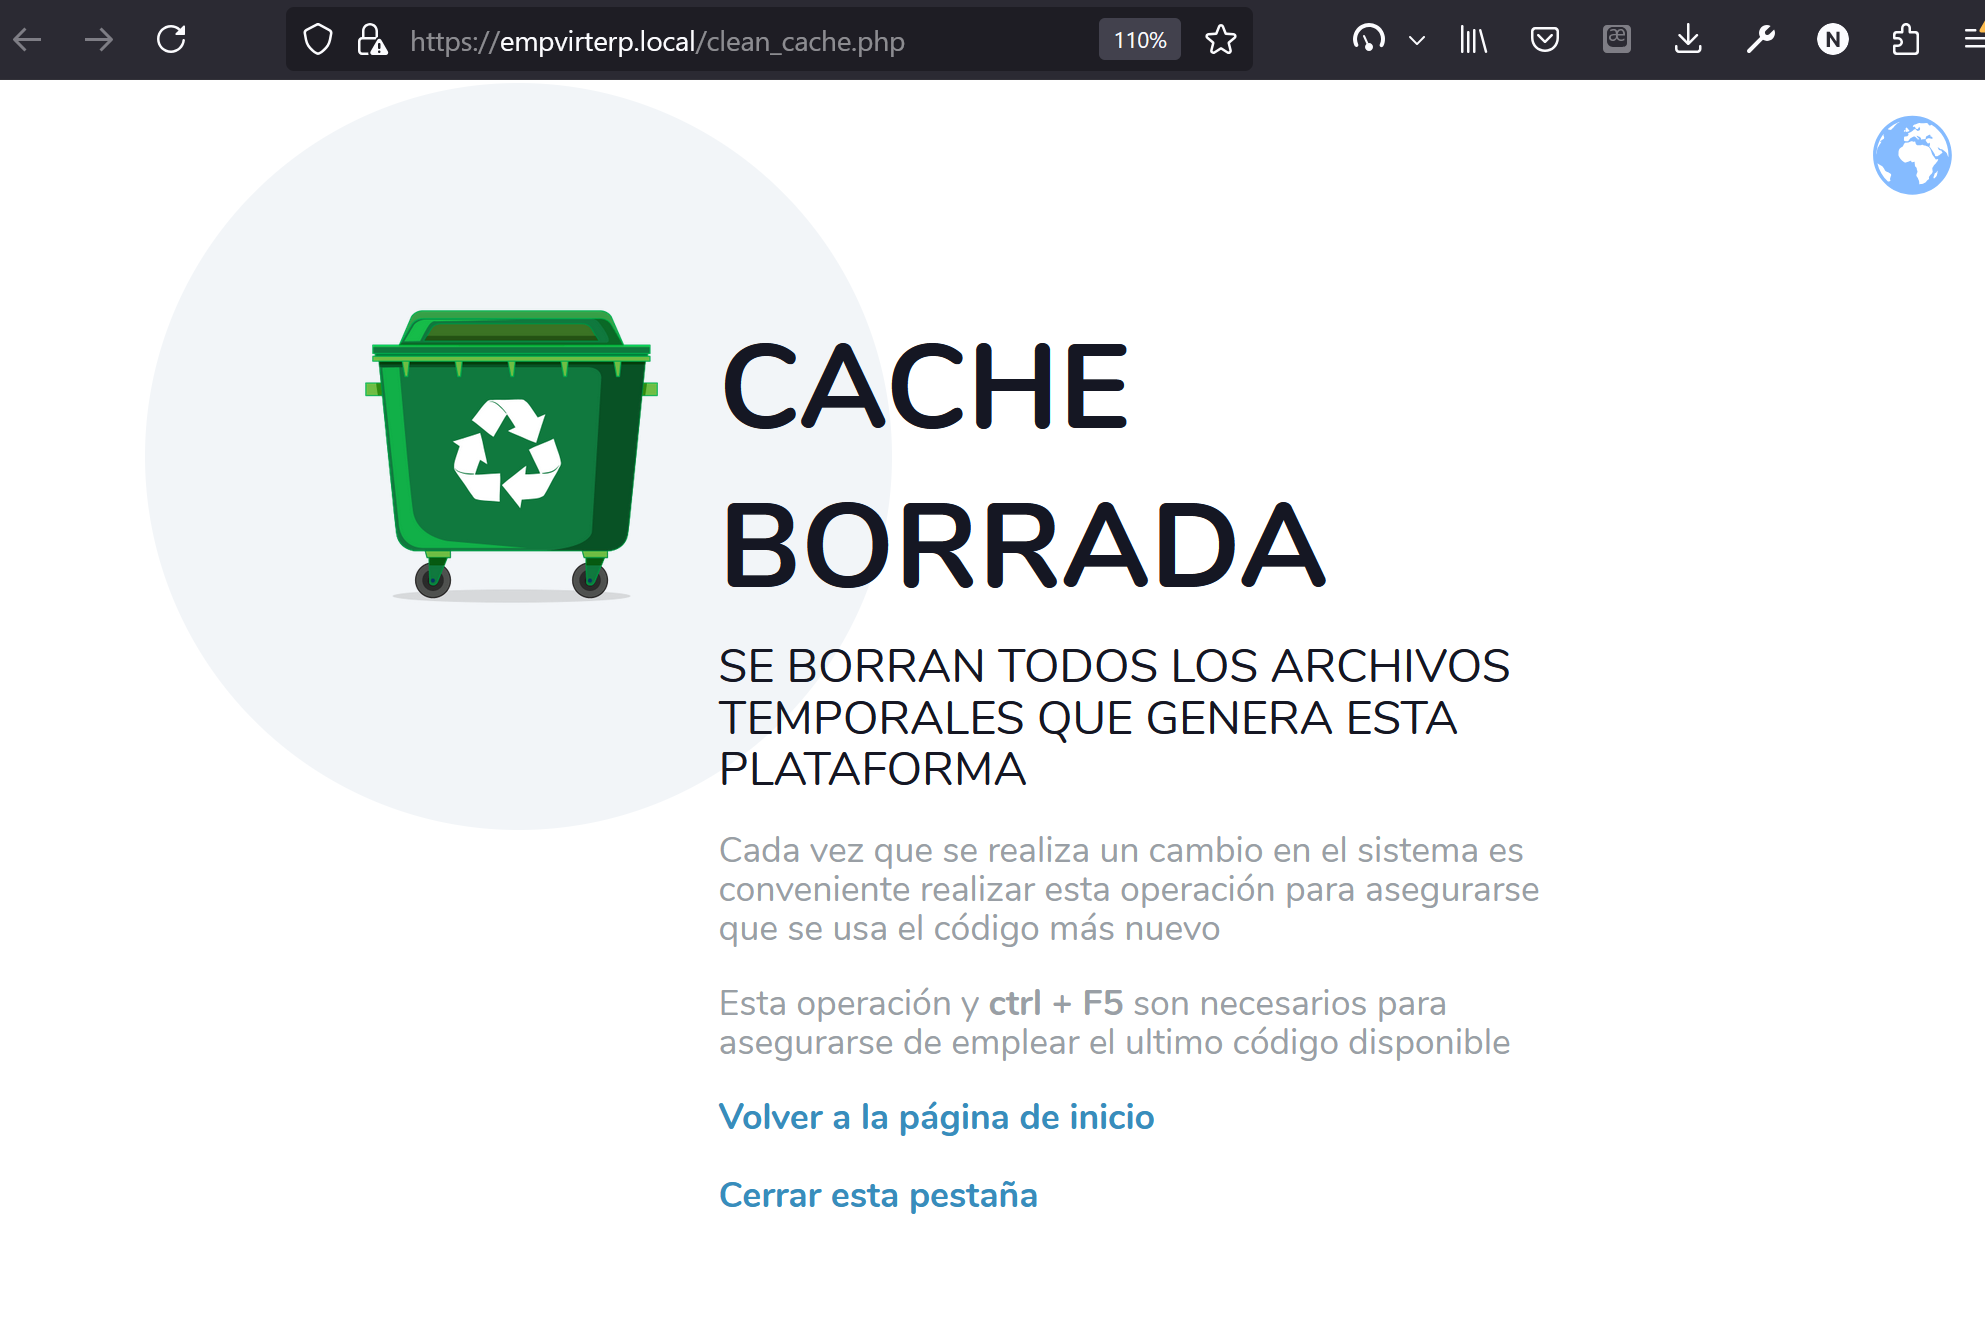Open the downloads panel
1985x1321 pixels.
[1688, 40]
